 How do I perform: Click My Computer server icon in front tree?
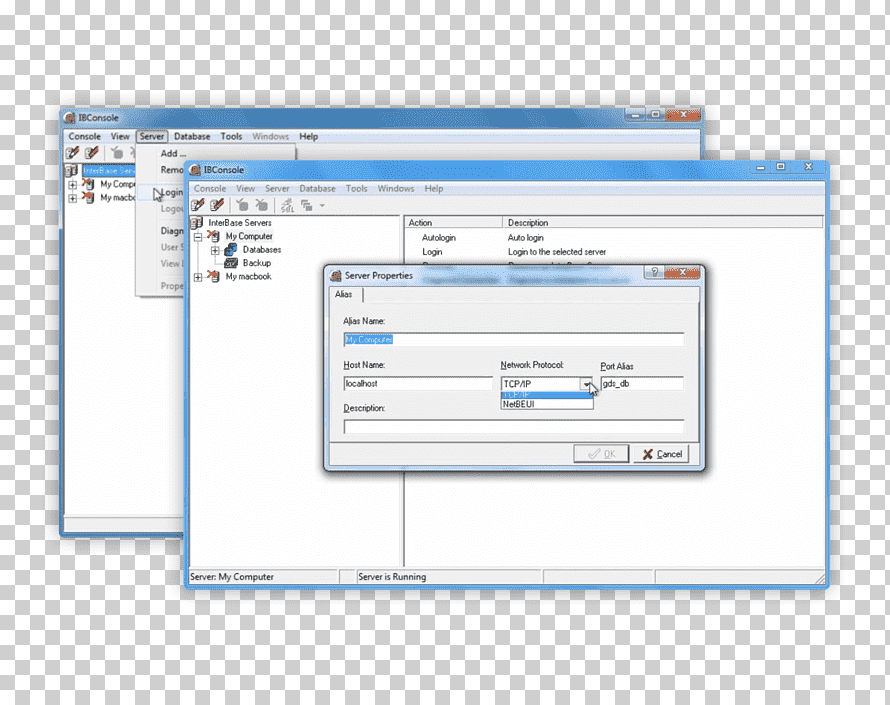pyautogui.click(x=214, y=236)
